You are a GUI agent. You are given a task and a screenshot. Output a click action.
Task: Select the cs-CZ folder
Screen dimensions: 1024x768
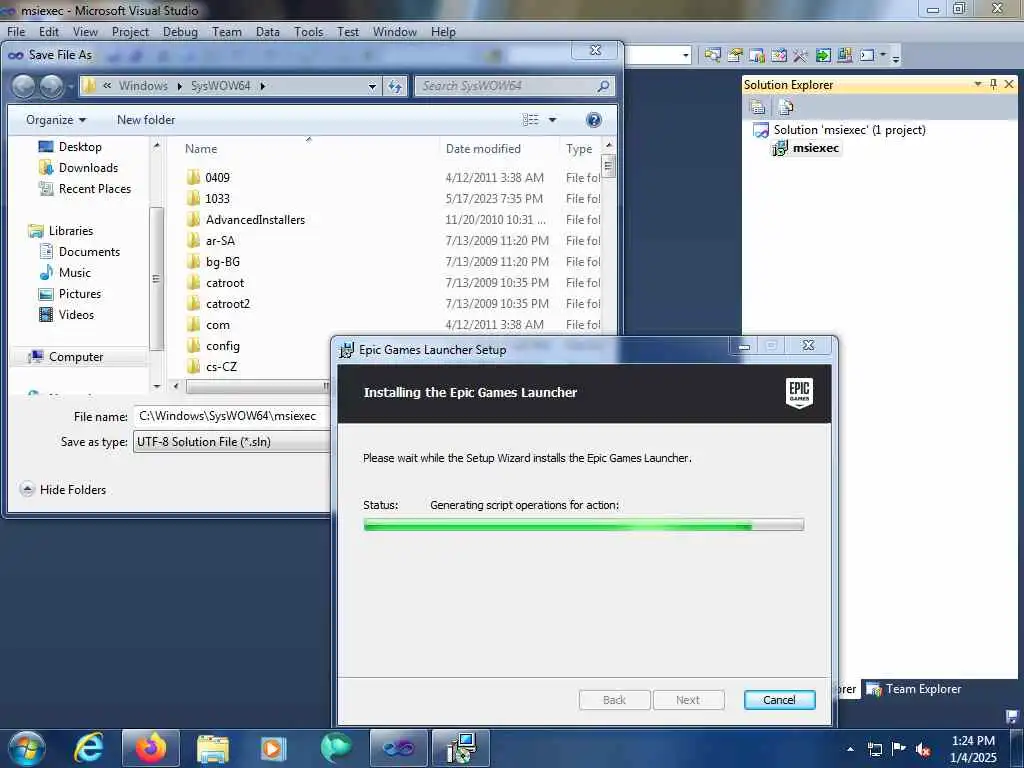(212, 367)
